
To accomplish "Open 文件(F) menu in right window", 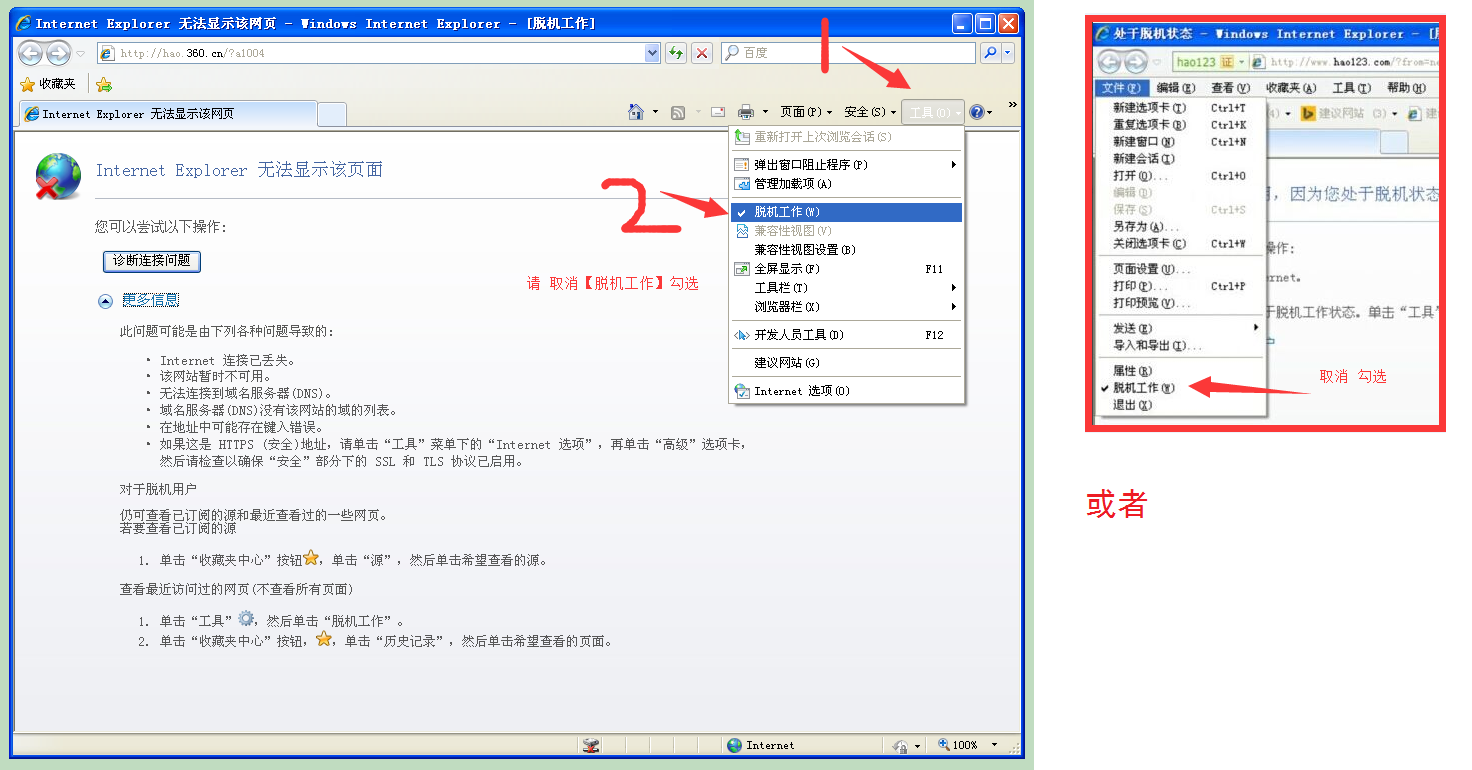I will point(1120,88).
